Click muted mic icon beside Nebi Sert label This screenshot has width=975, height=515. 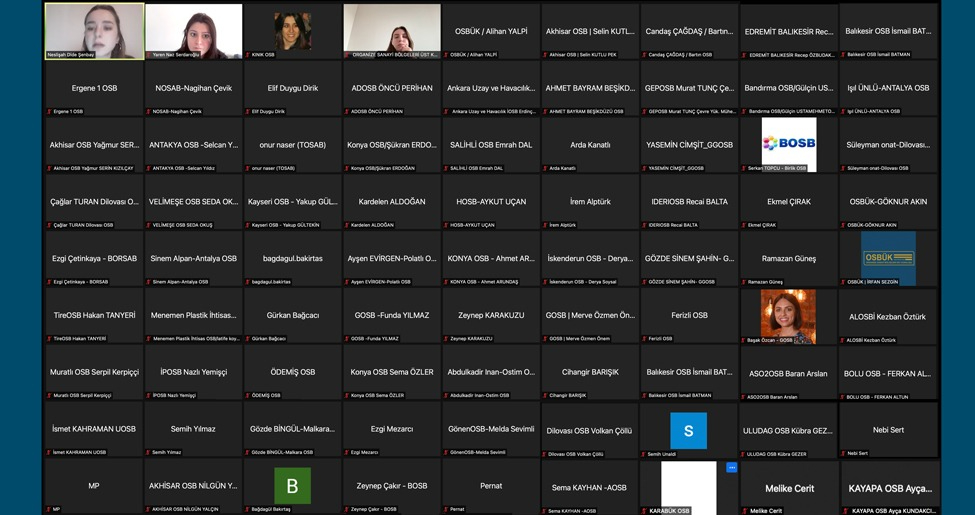(844, 453)
